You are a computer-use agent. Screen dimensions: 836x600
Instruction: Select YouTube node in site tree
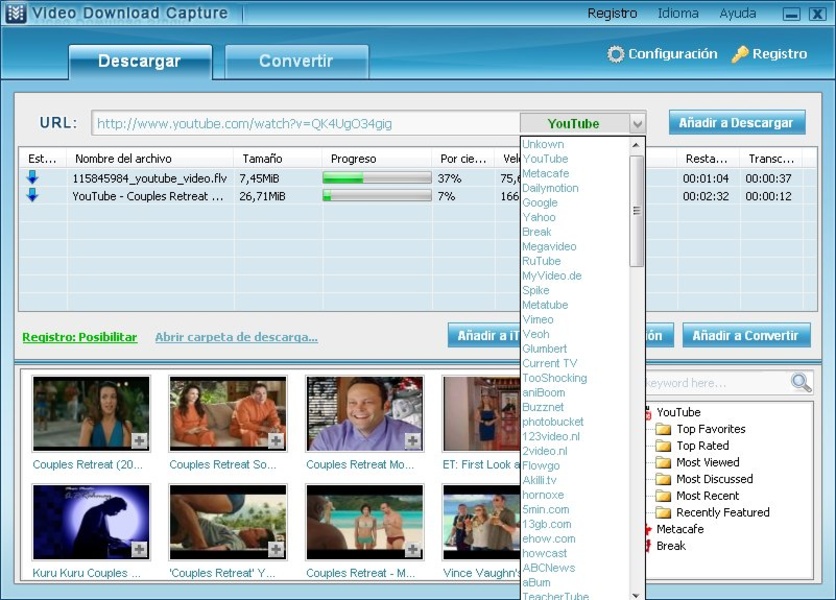click(x=678, y=412)
